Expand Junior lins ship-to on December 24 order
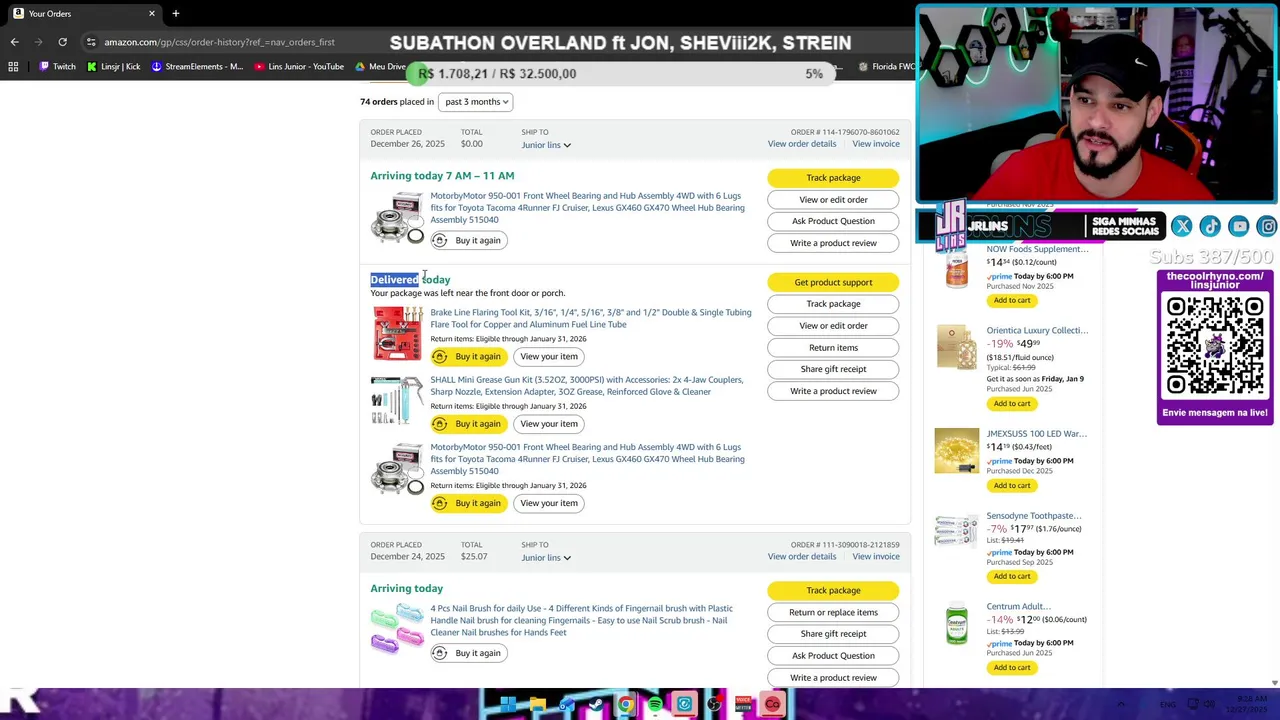The width and height of the screenshot is (1280, 720). (546, 558)
